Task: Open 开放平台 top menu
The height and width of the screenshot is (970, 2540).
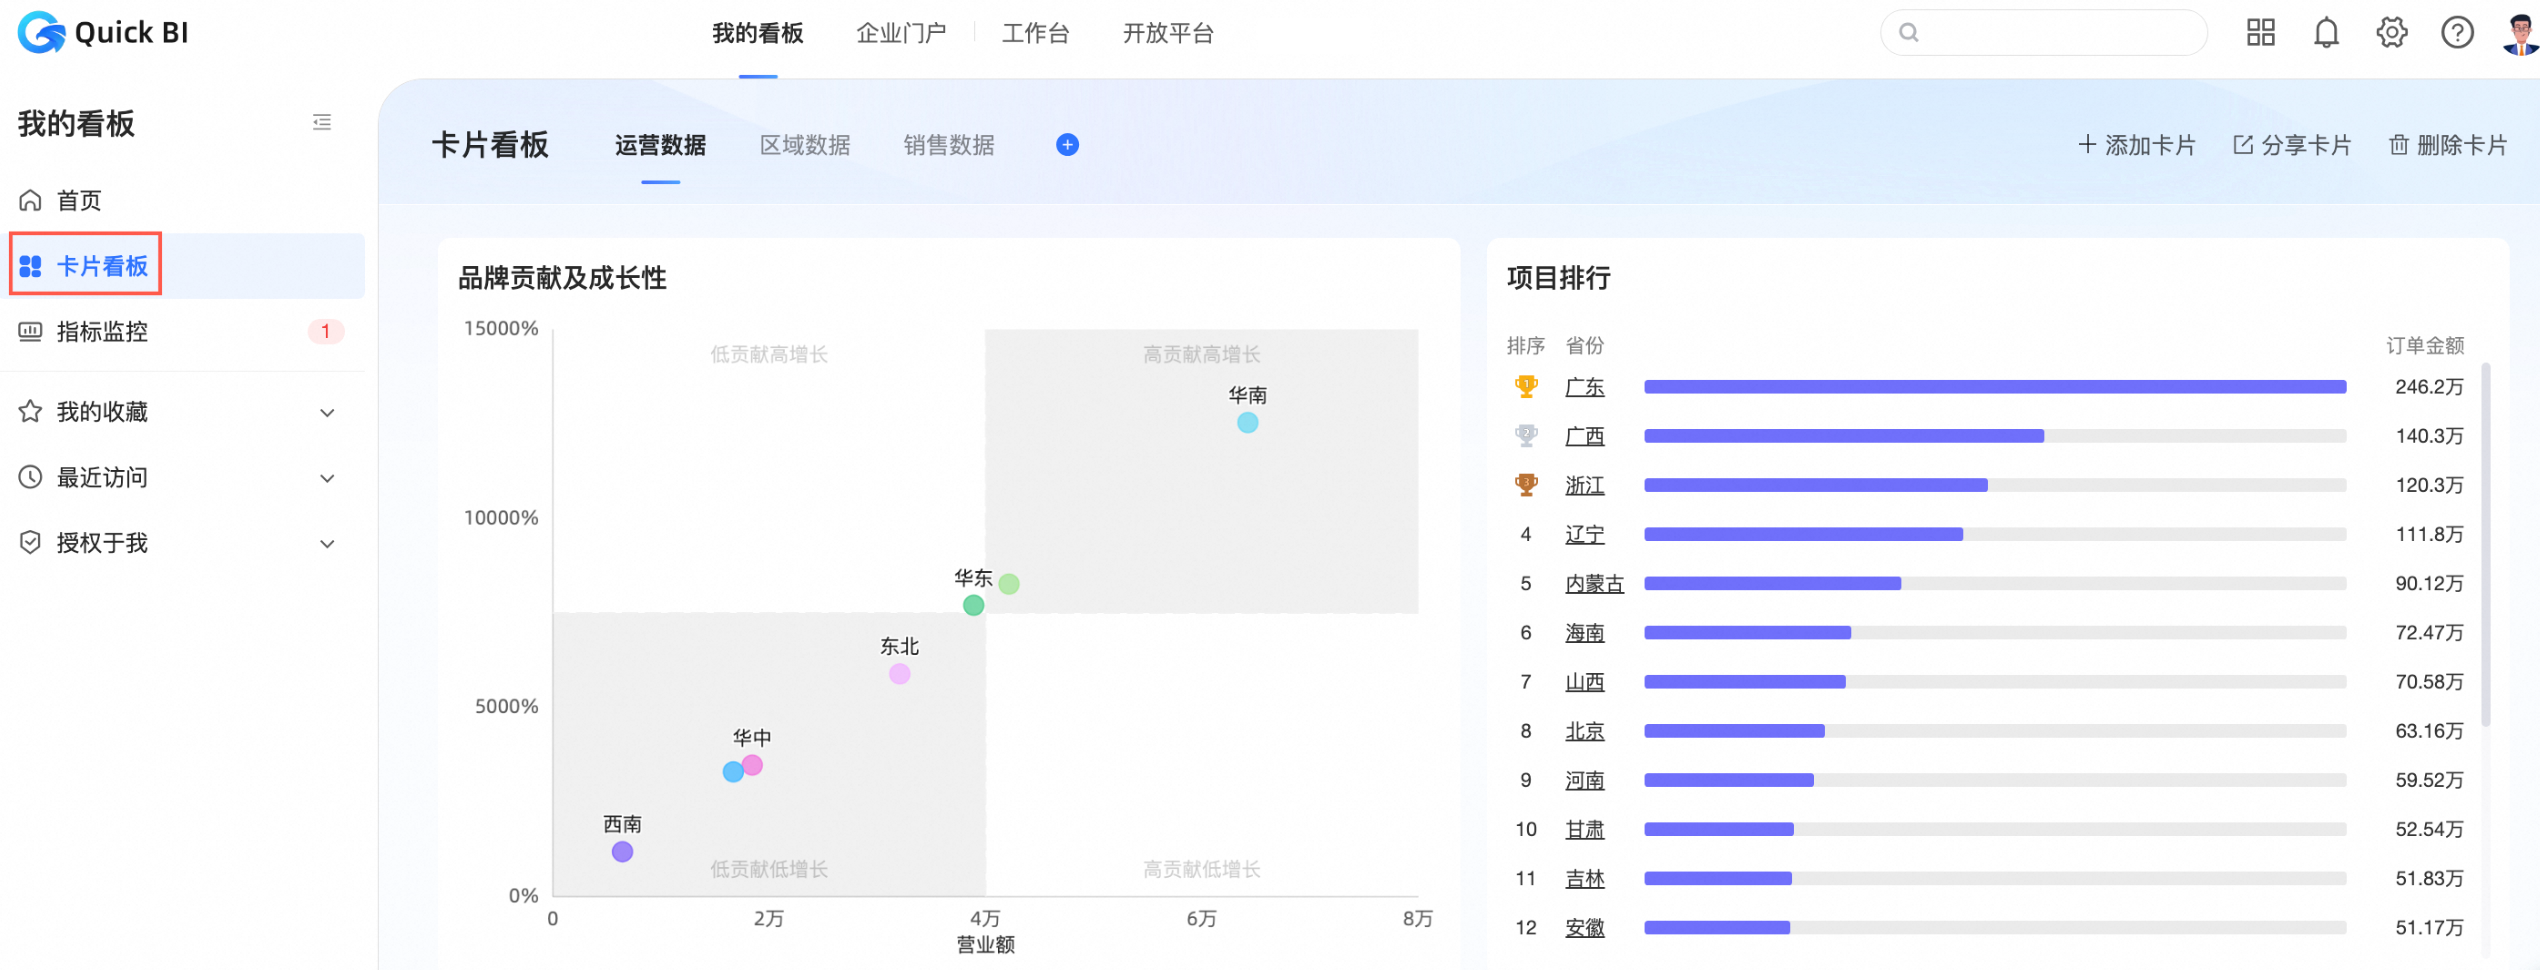Action: tap(1168, 33)
